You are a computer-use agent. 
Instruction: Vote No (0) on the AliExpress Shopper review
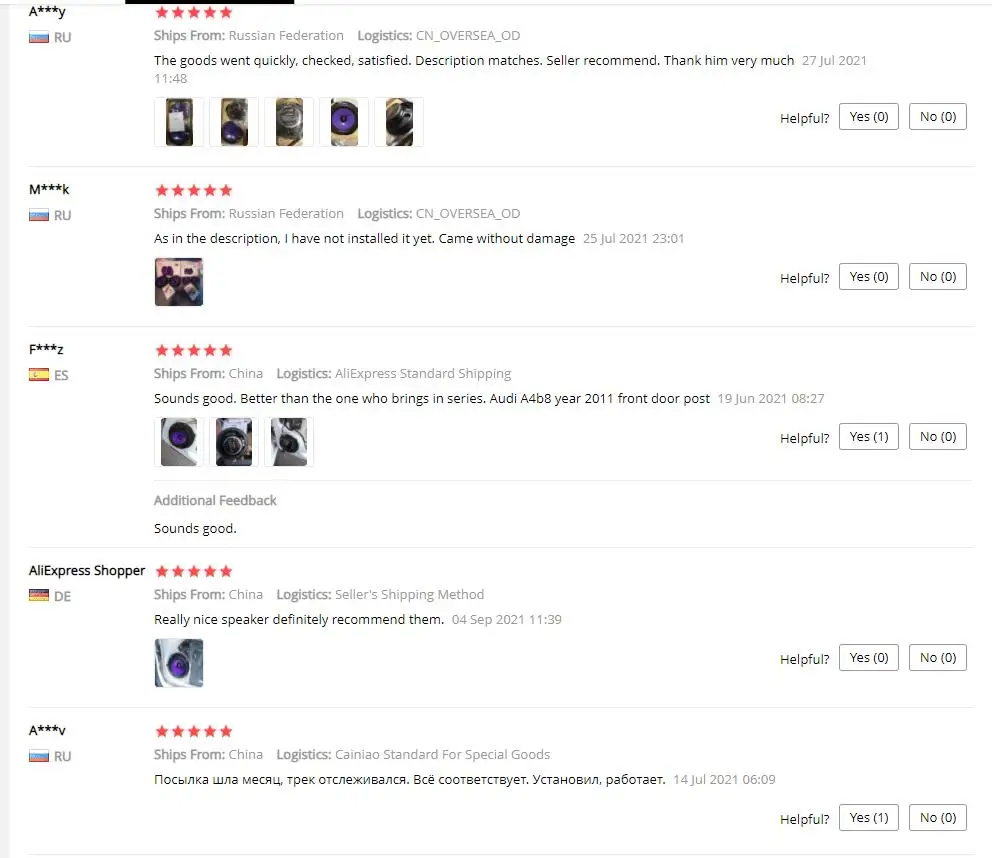(938, 658)
